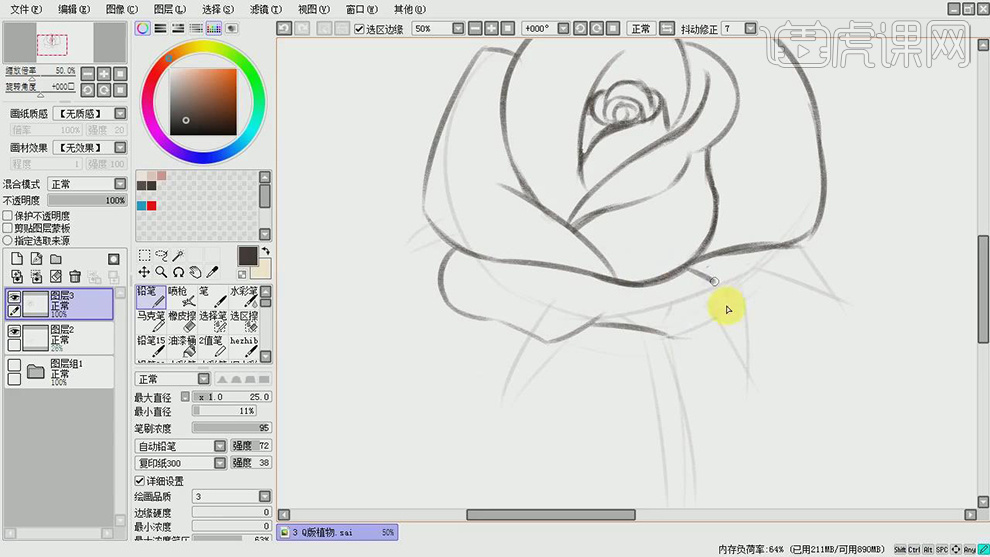Delete layer using trash can icon
Viewport: 990px width, 557px height.
75,276
